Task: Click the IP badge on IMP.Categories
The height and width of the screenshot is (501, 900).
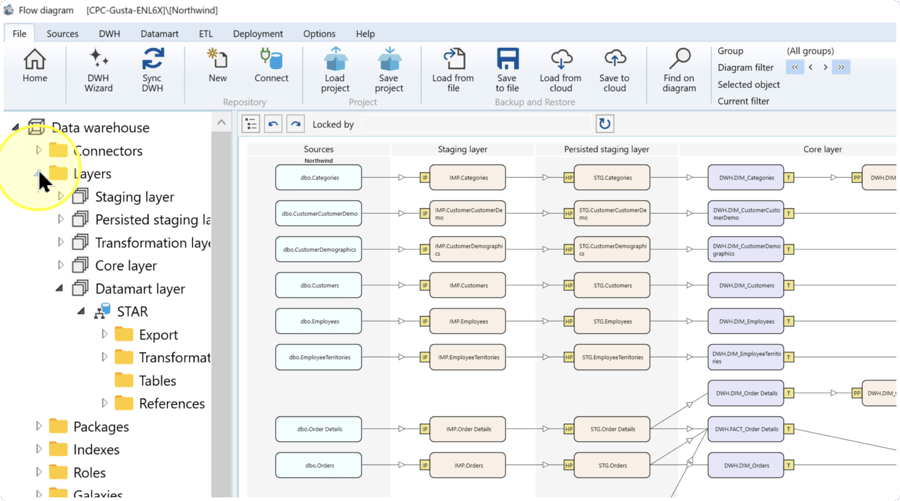Action: click(x=425, y=178)
